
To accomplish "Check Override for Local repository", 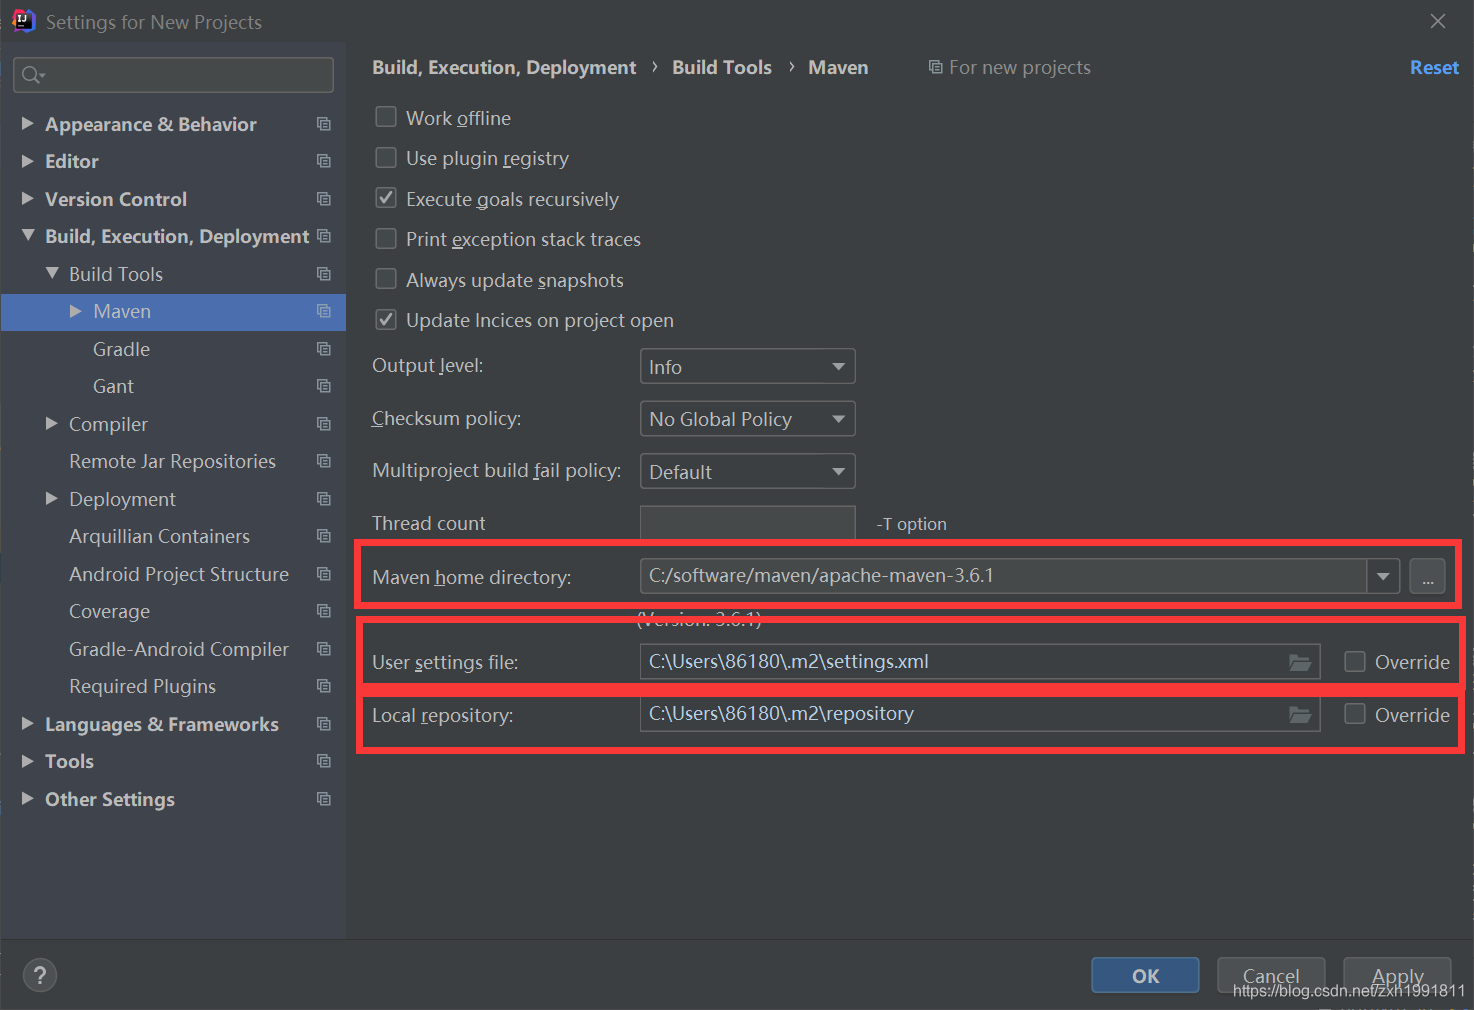I will click(1355, 714).
